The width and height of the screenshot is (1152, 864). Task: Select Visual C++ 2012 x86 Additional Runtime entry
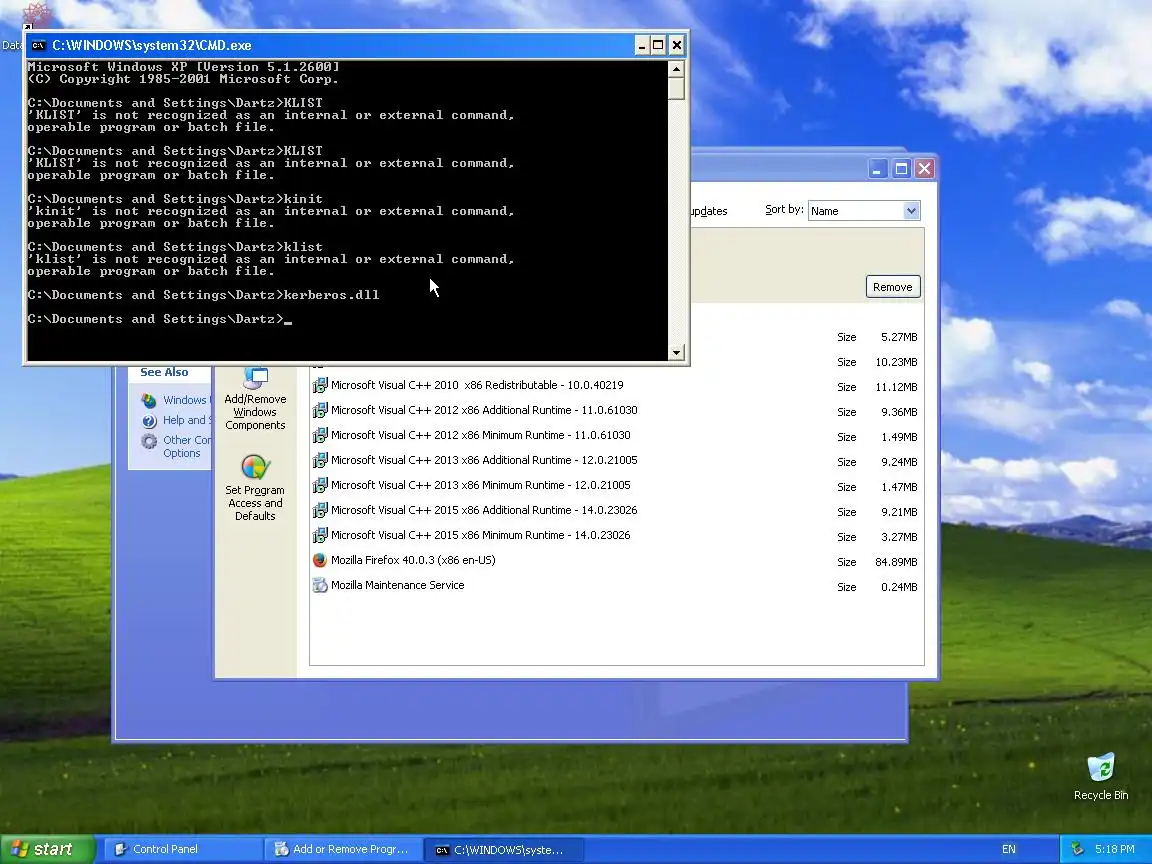[616, 411]
